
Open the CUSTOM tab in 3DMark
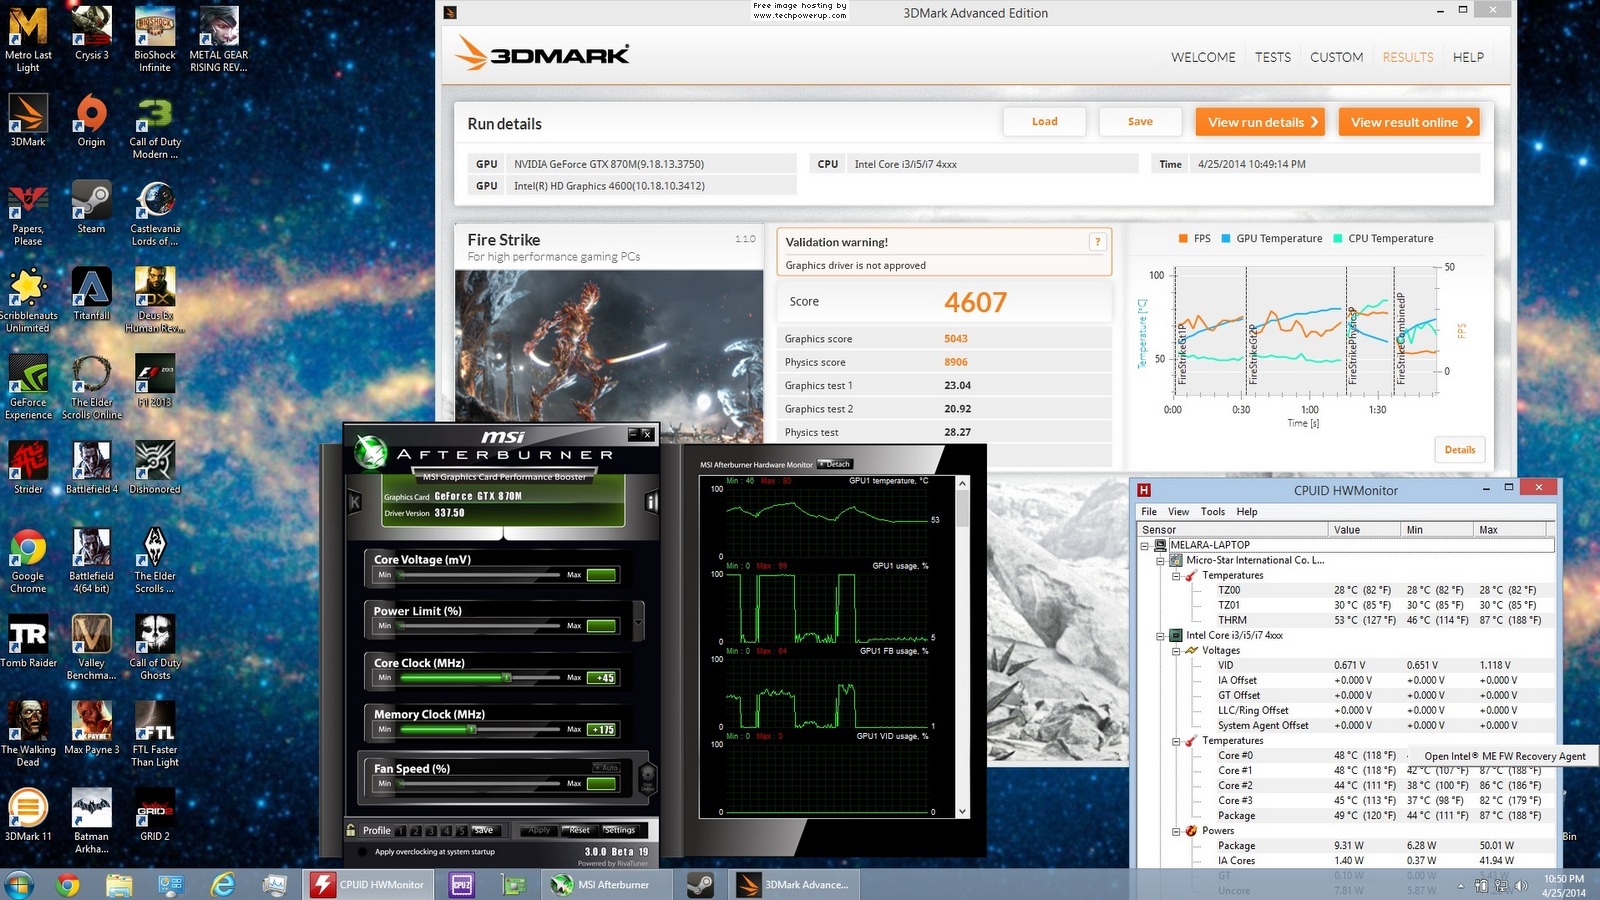tap(1336, 57)
